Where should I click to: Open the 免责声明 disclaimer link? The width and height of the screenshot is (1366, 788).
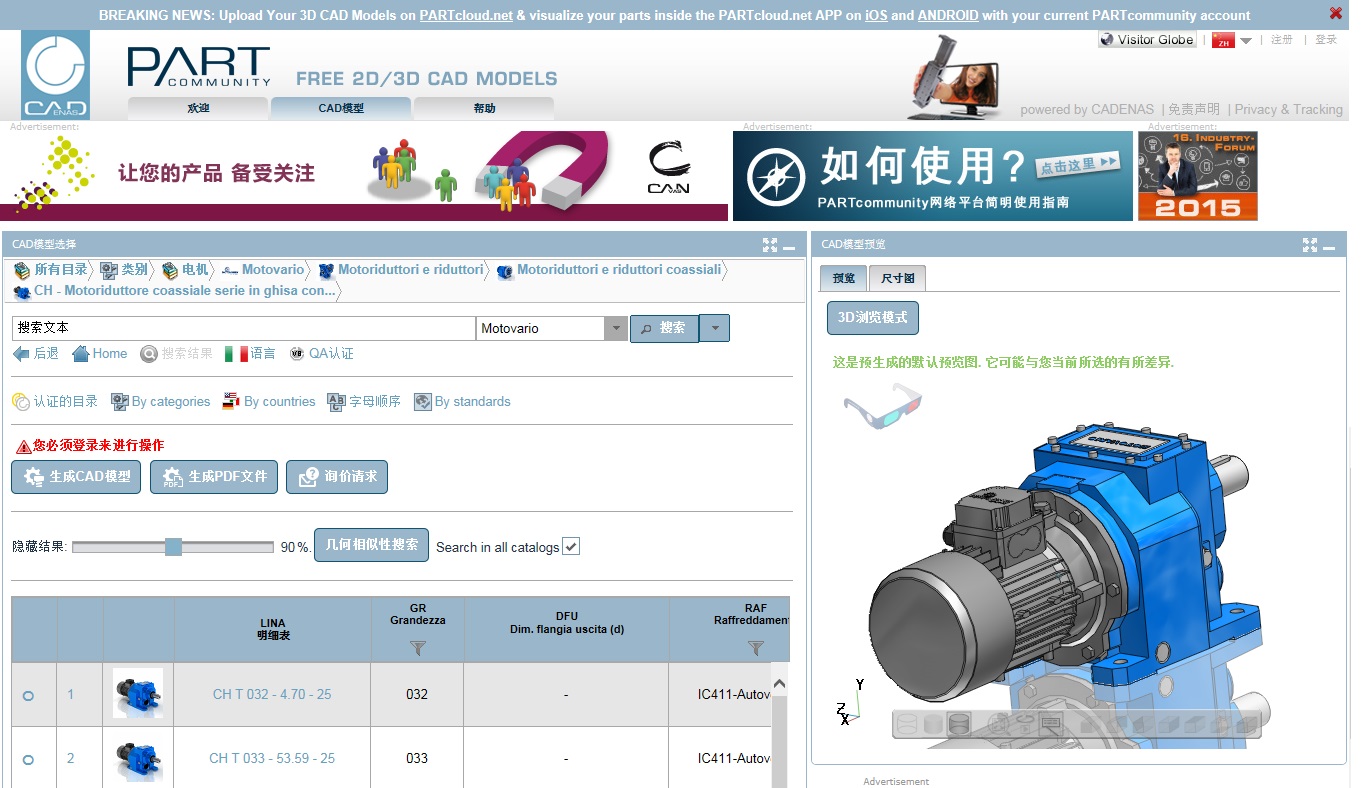pyautogui.click(x=1194, y=109)
